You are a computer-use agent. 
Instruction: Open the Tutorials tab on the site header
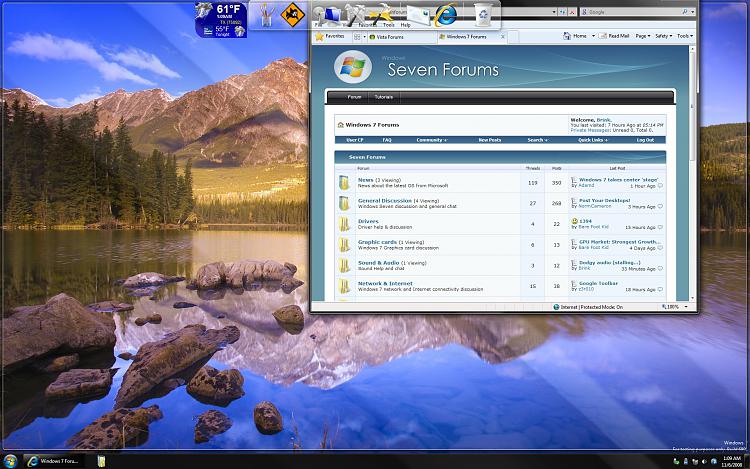click(384, 97)
